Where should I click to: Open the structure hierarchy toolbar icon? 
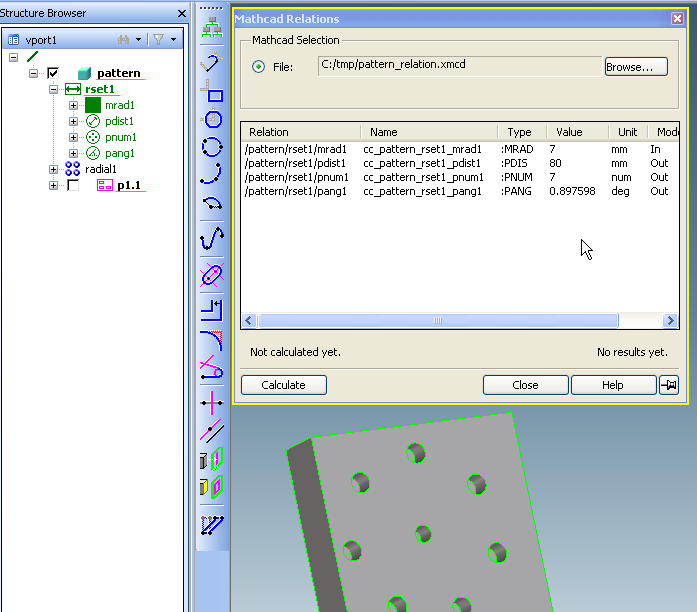[212, 28]
